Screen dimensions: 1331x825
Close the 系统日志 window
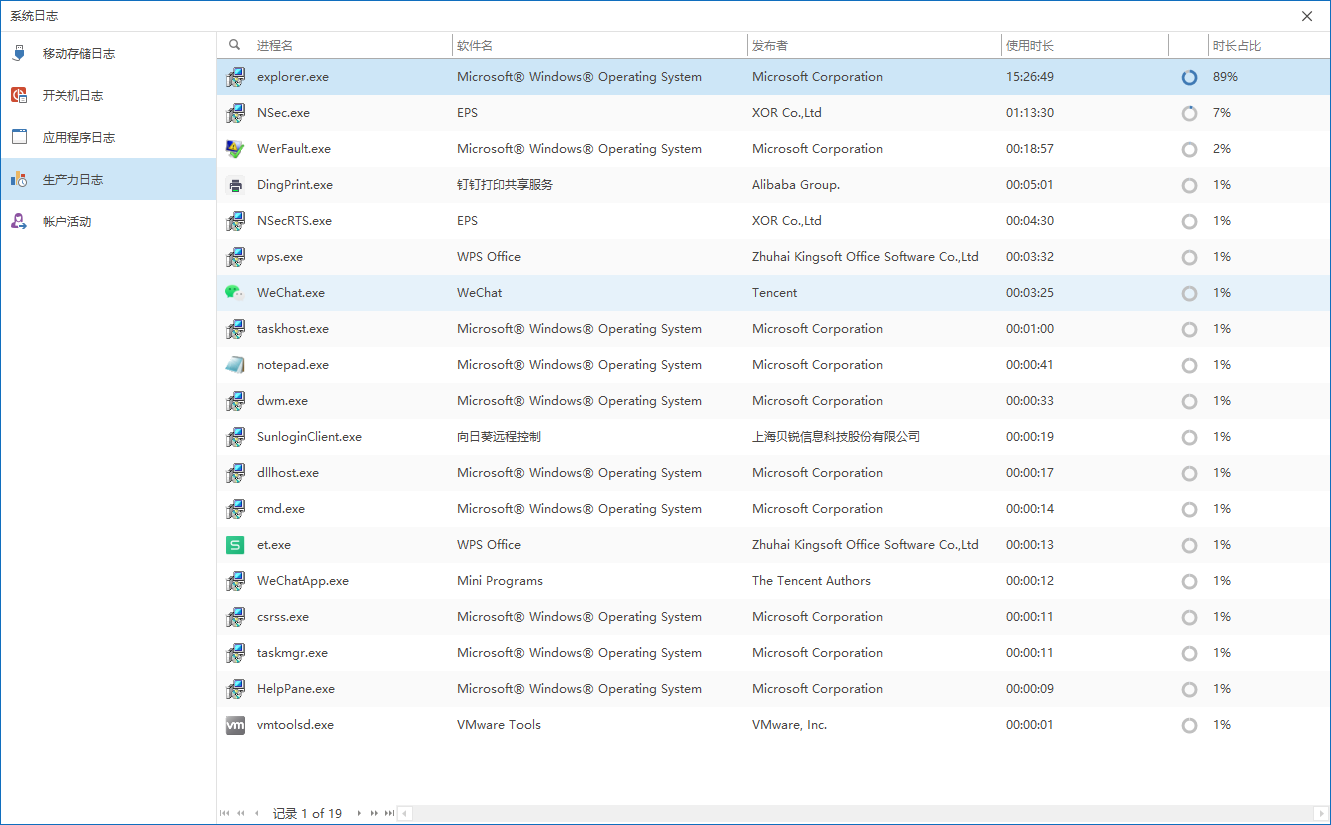(x=1307, y=16)
